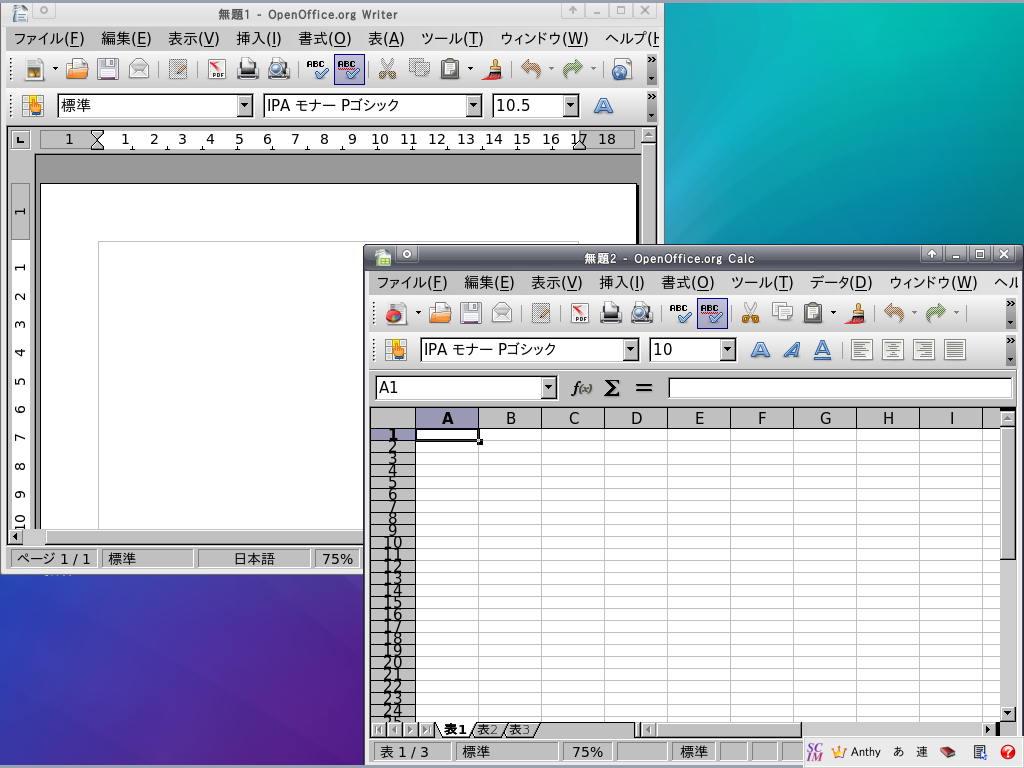The height and width of the screenshot is (768, 1024).
Task: Click Sum sigma in Calc formula bar
Action: pos(612,388)
